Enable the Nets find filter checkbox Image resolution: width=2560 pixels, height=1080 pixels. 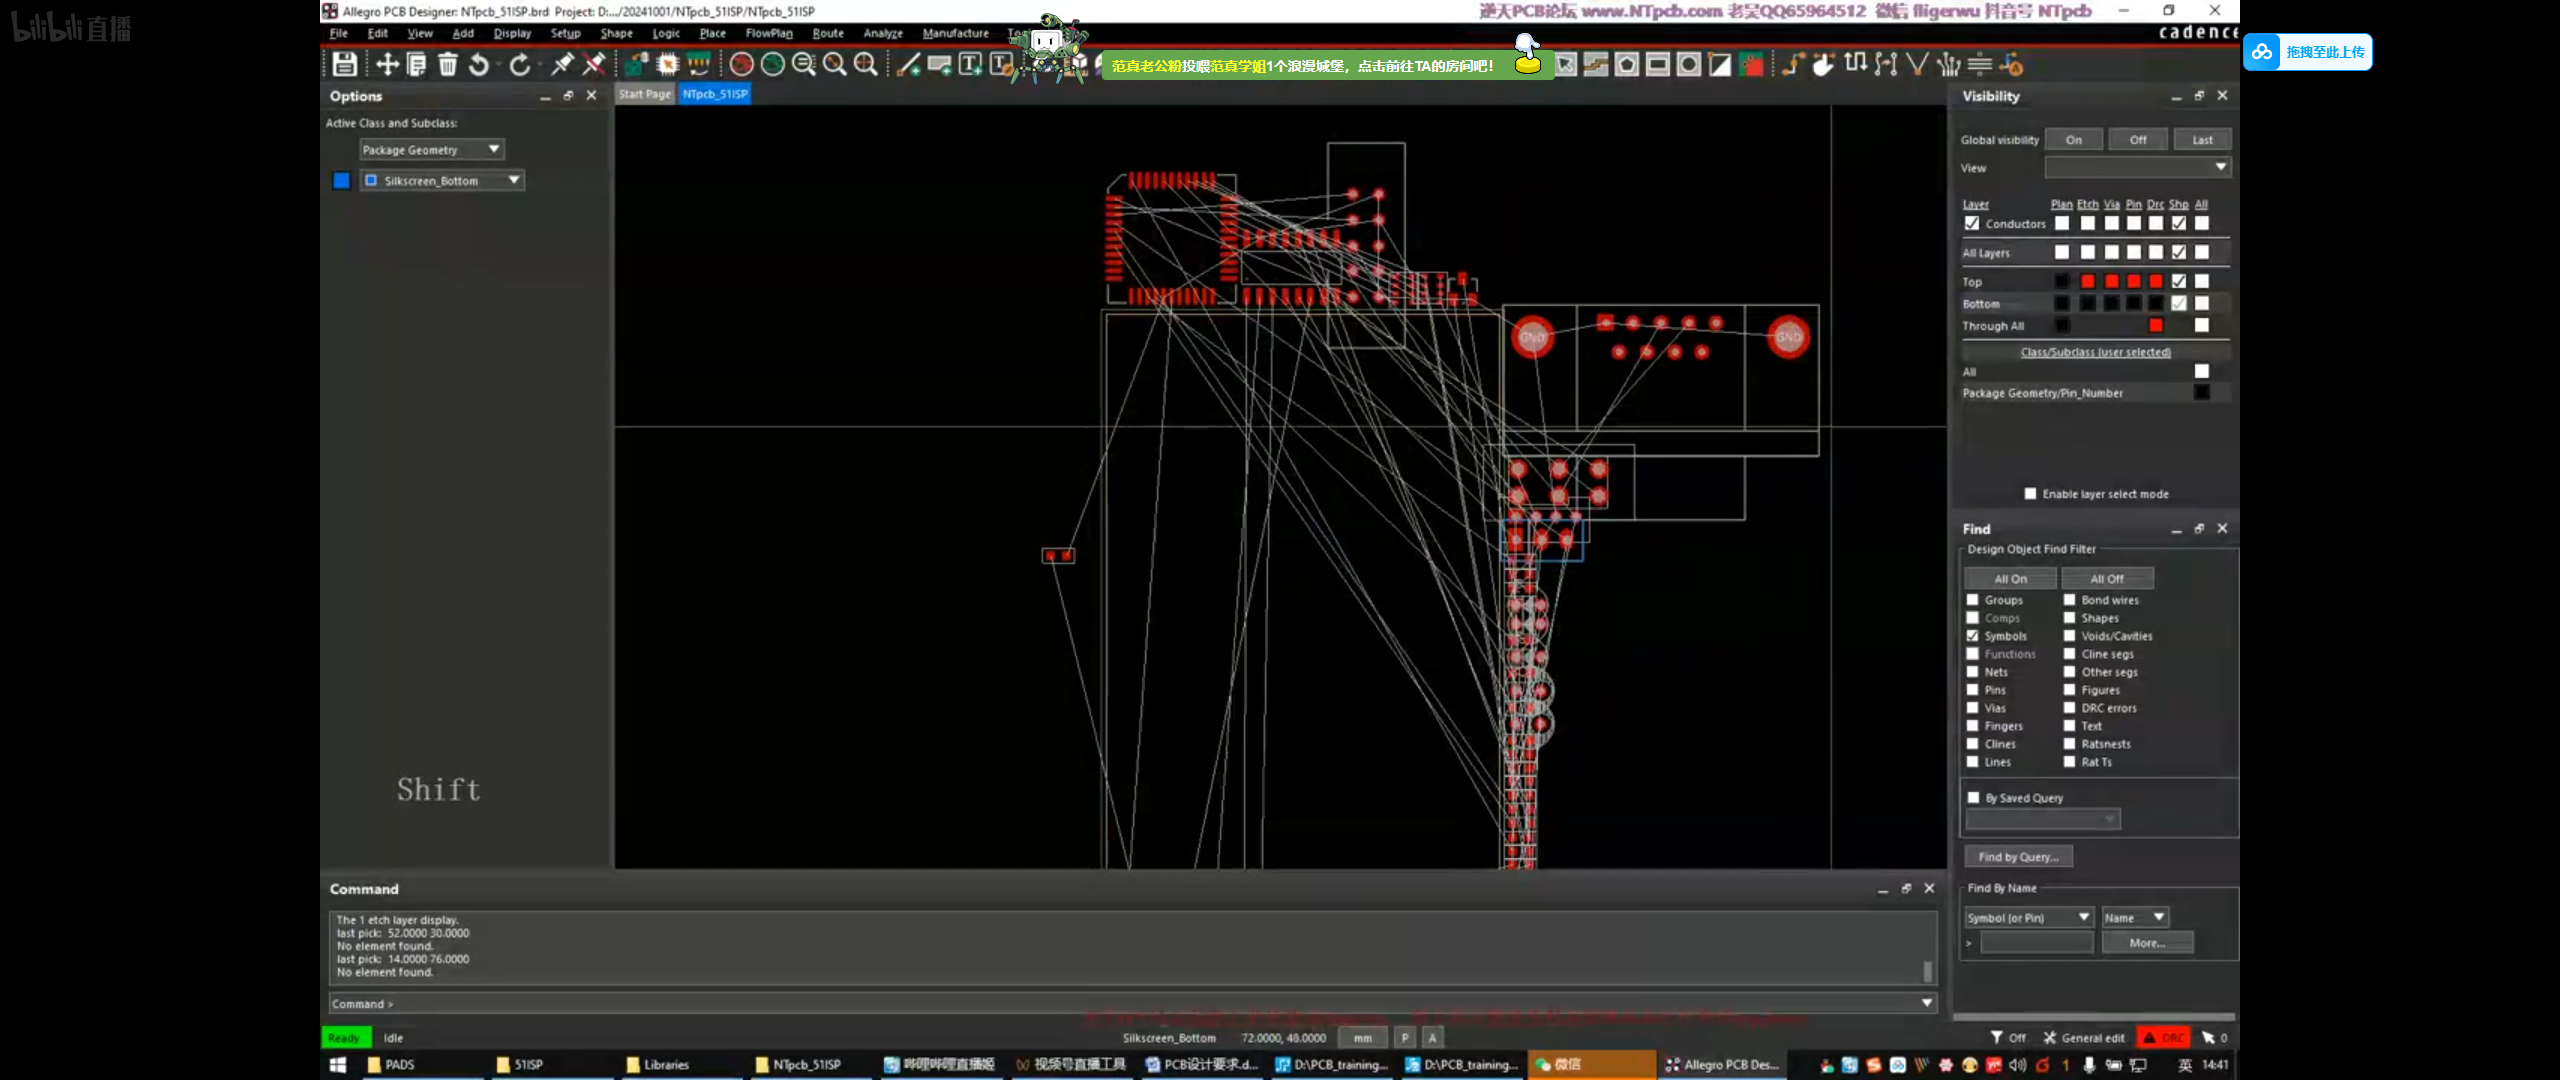[x=1973, y=672]
